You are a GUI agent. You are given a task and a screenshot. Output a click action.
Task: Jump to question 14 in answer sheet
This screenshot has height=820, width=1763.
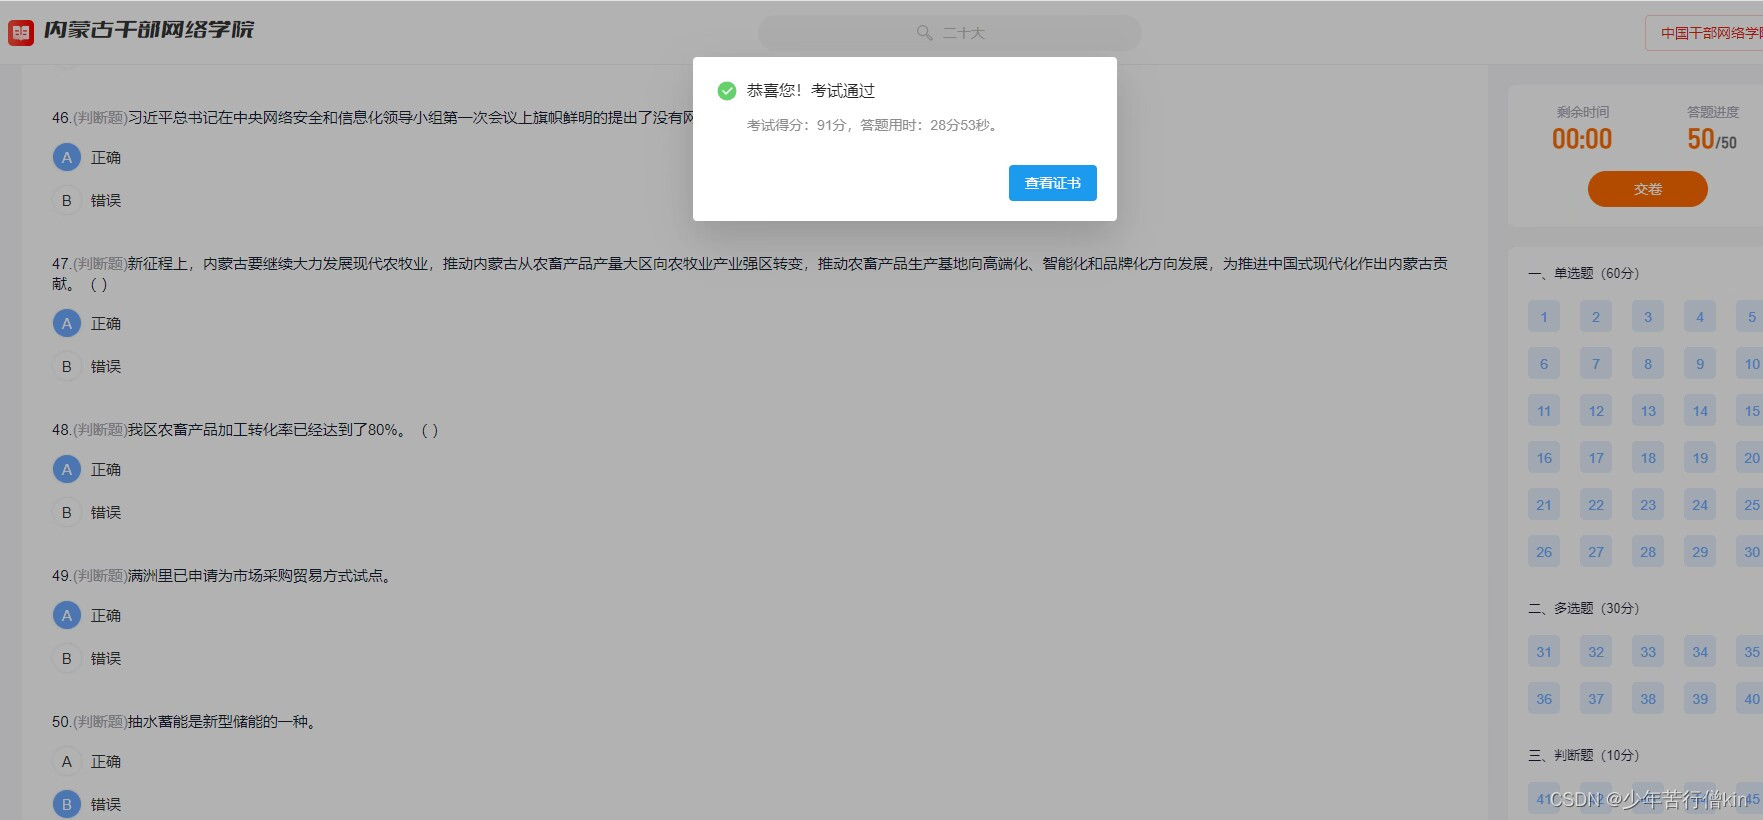[1700, 411]
